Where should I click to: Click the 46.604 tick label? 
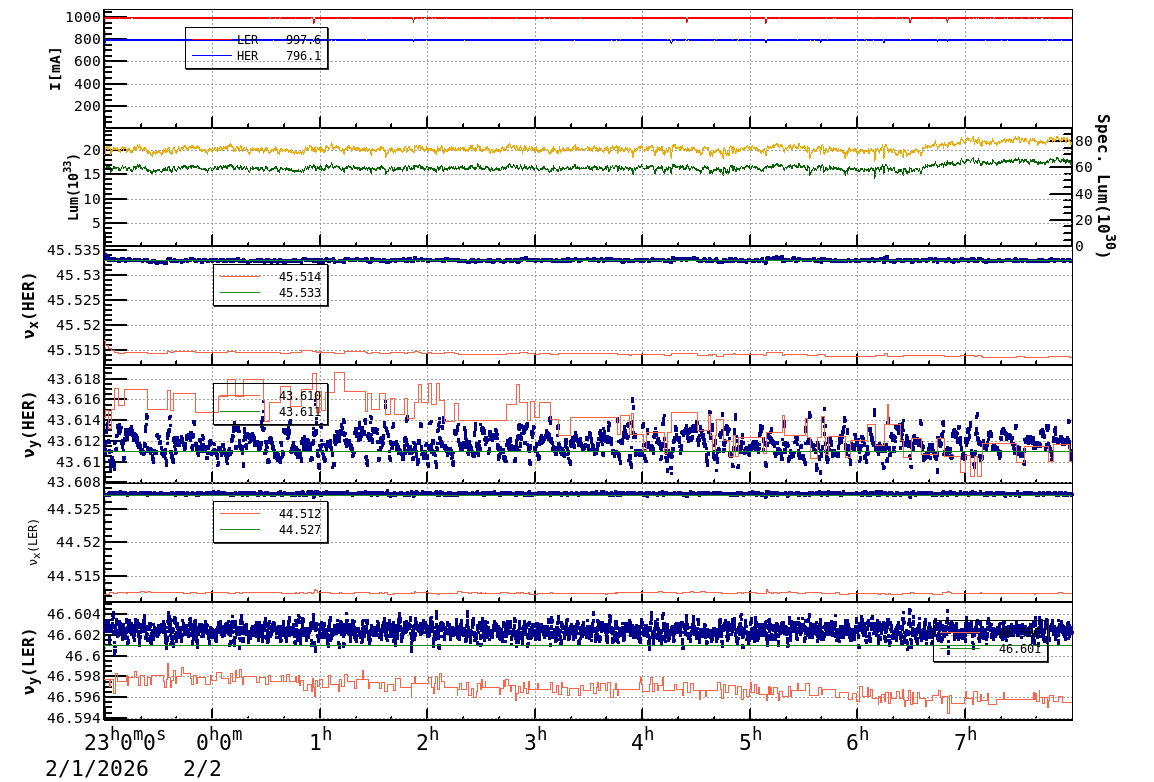[74, 614]
